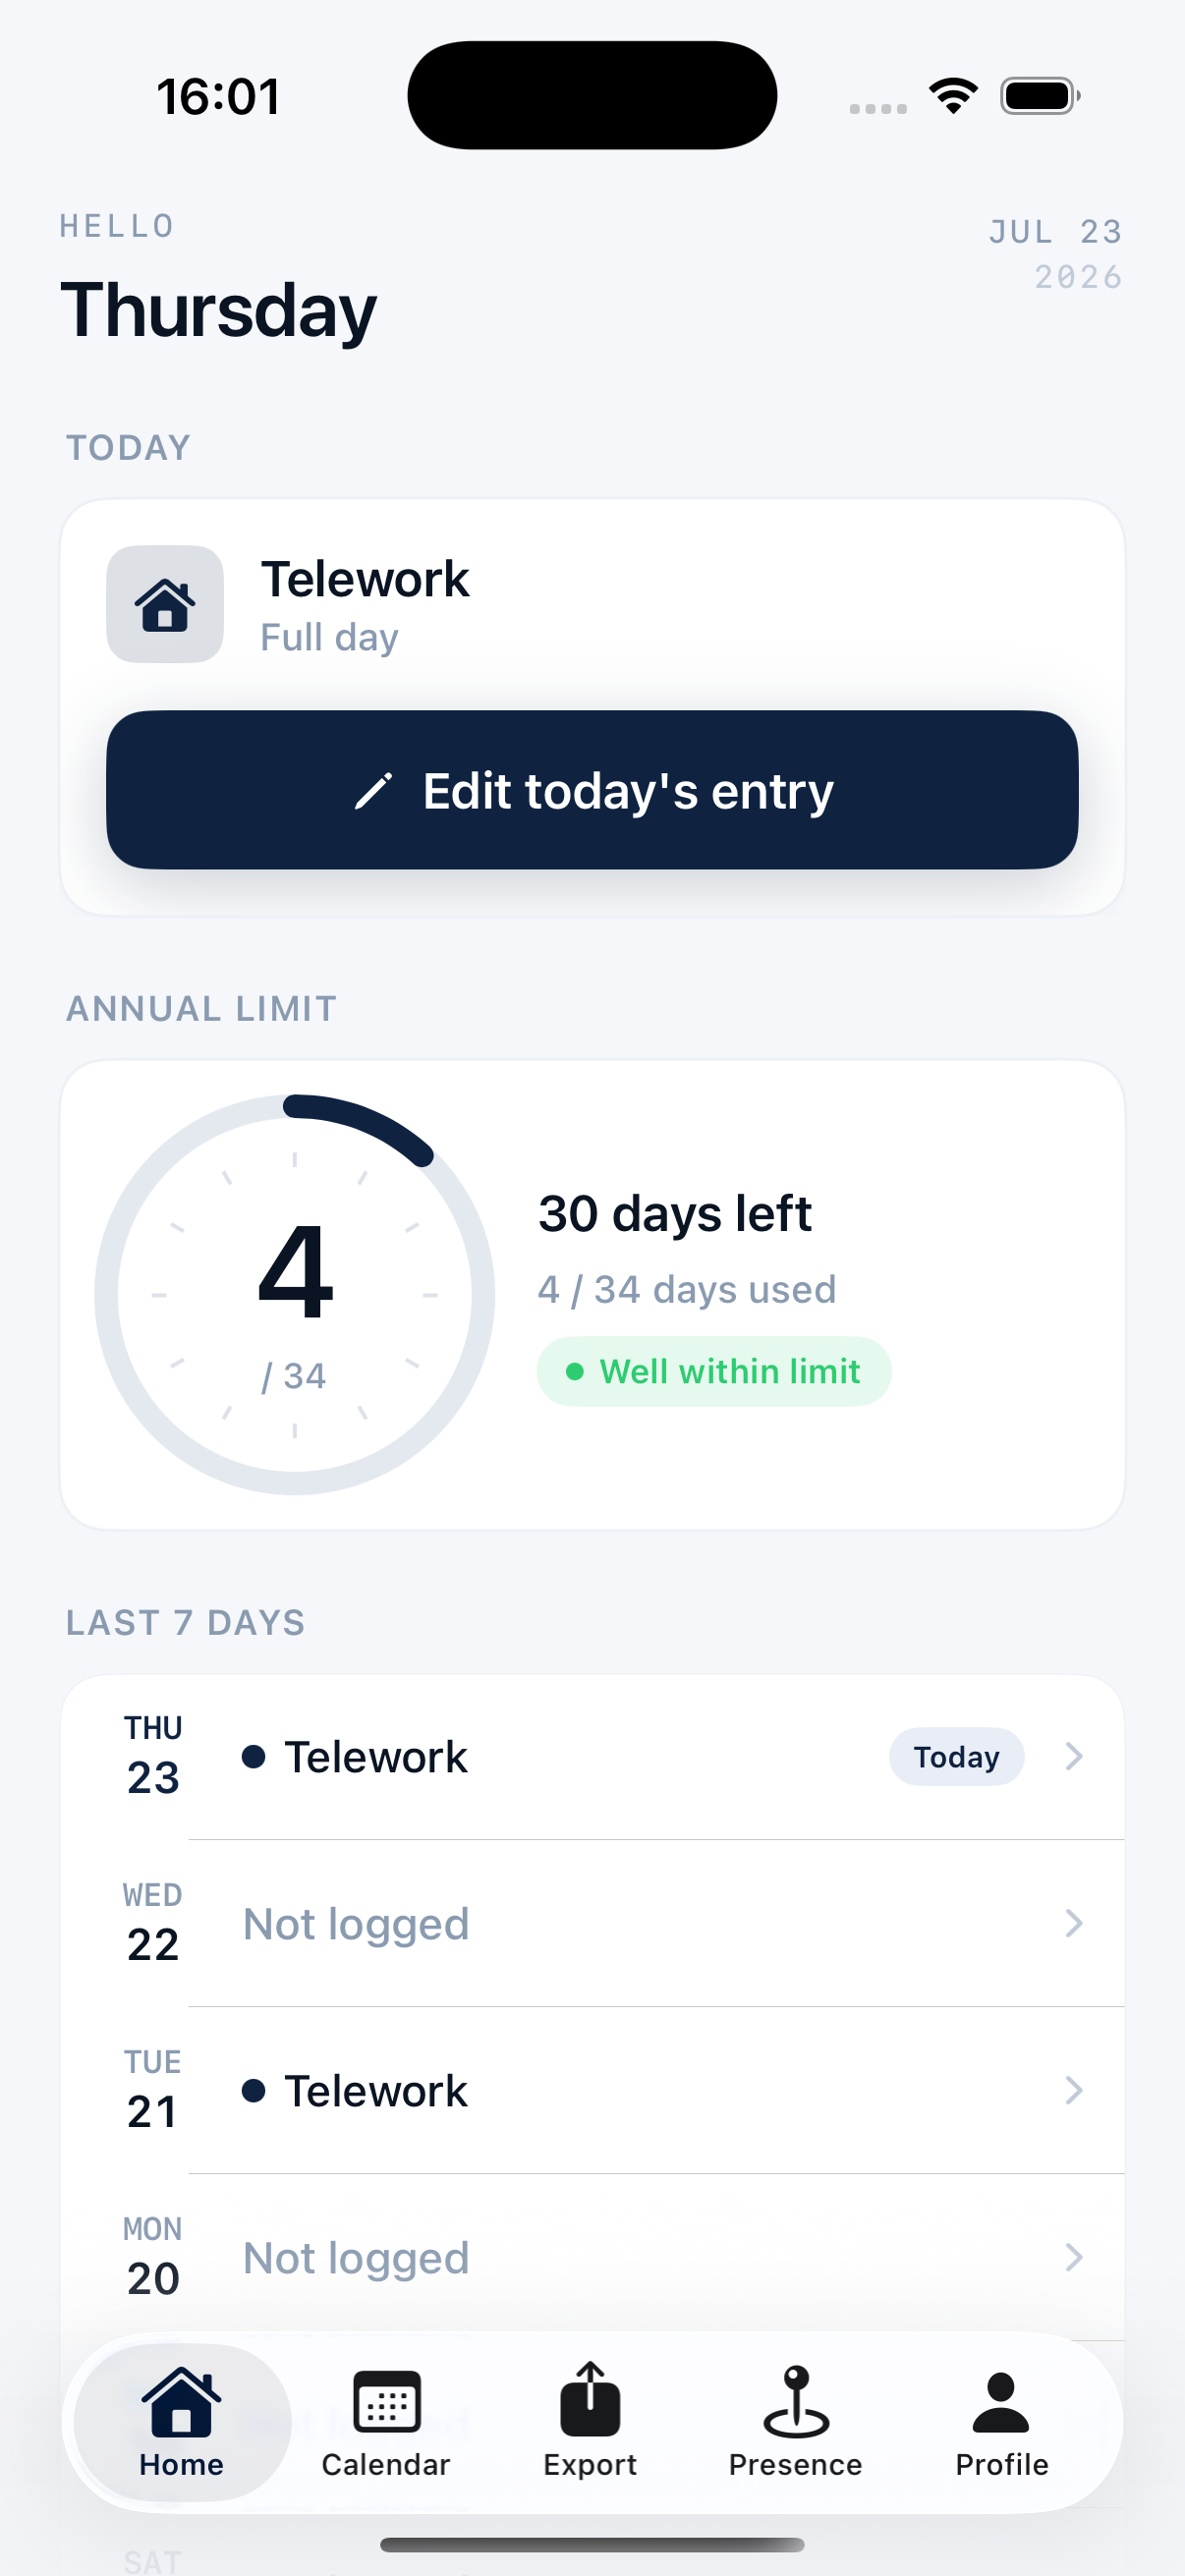The width and height of the screenshot is (1185, 2576).
Task: Select the Calendar tab label
Action: 386,2465
